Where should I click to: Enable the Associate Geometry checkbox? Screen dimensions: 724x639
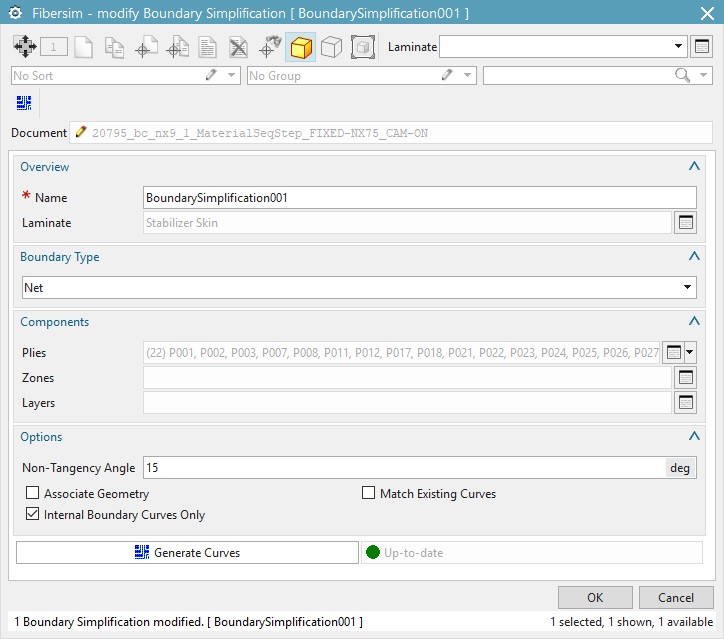(x=33, y=494)
